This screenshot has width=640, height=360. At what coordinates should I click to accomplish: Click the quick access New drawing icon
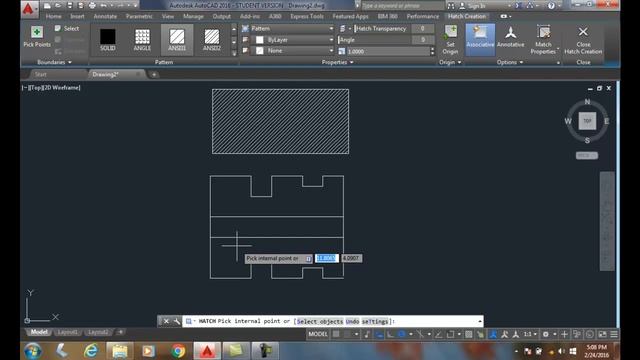[x=47, y=5]
